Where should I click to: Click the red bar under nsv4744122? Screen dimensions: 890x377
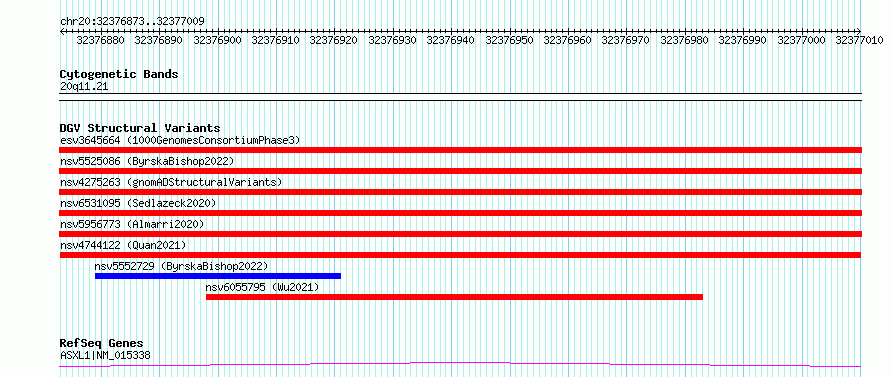click(461, 255)
